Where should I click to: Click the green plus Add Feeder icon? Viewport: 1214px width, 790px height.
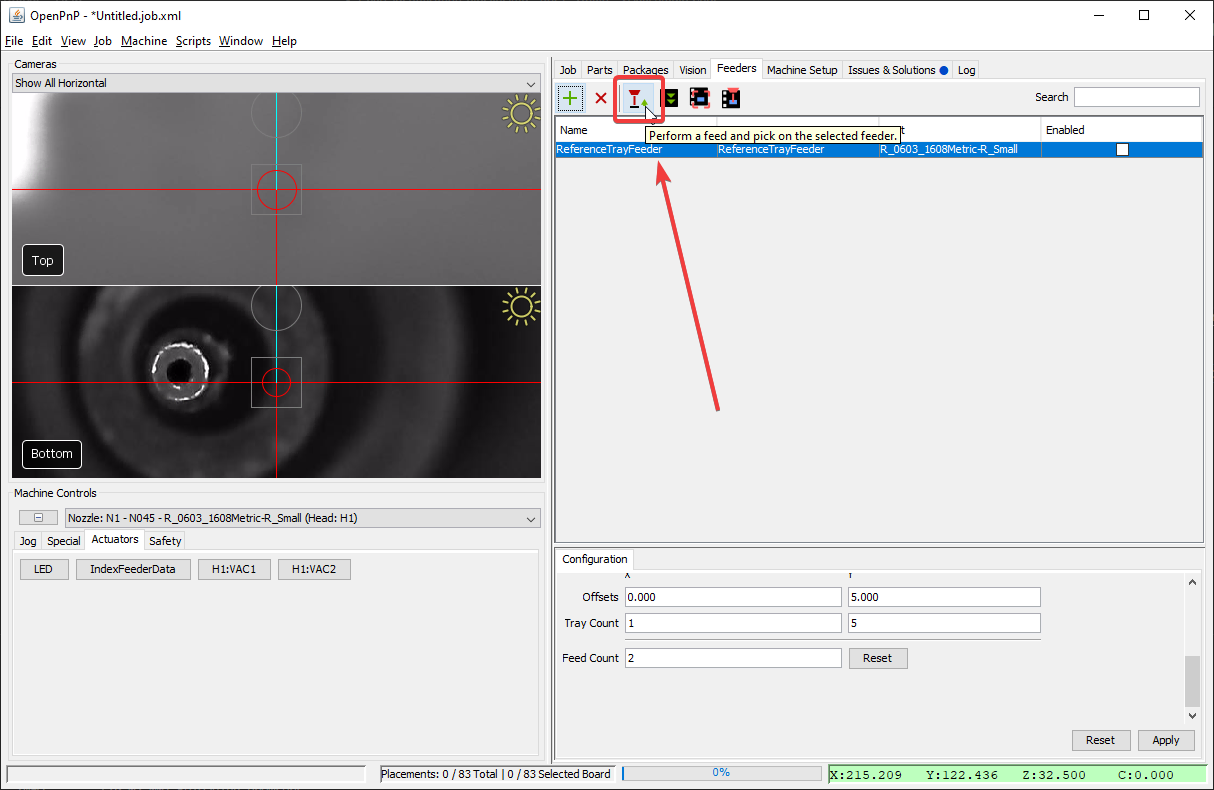tap(570, 98)
